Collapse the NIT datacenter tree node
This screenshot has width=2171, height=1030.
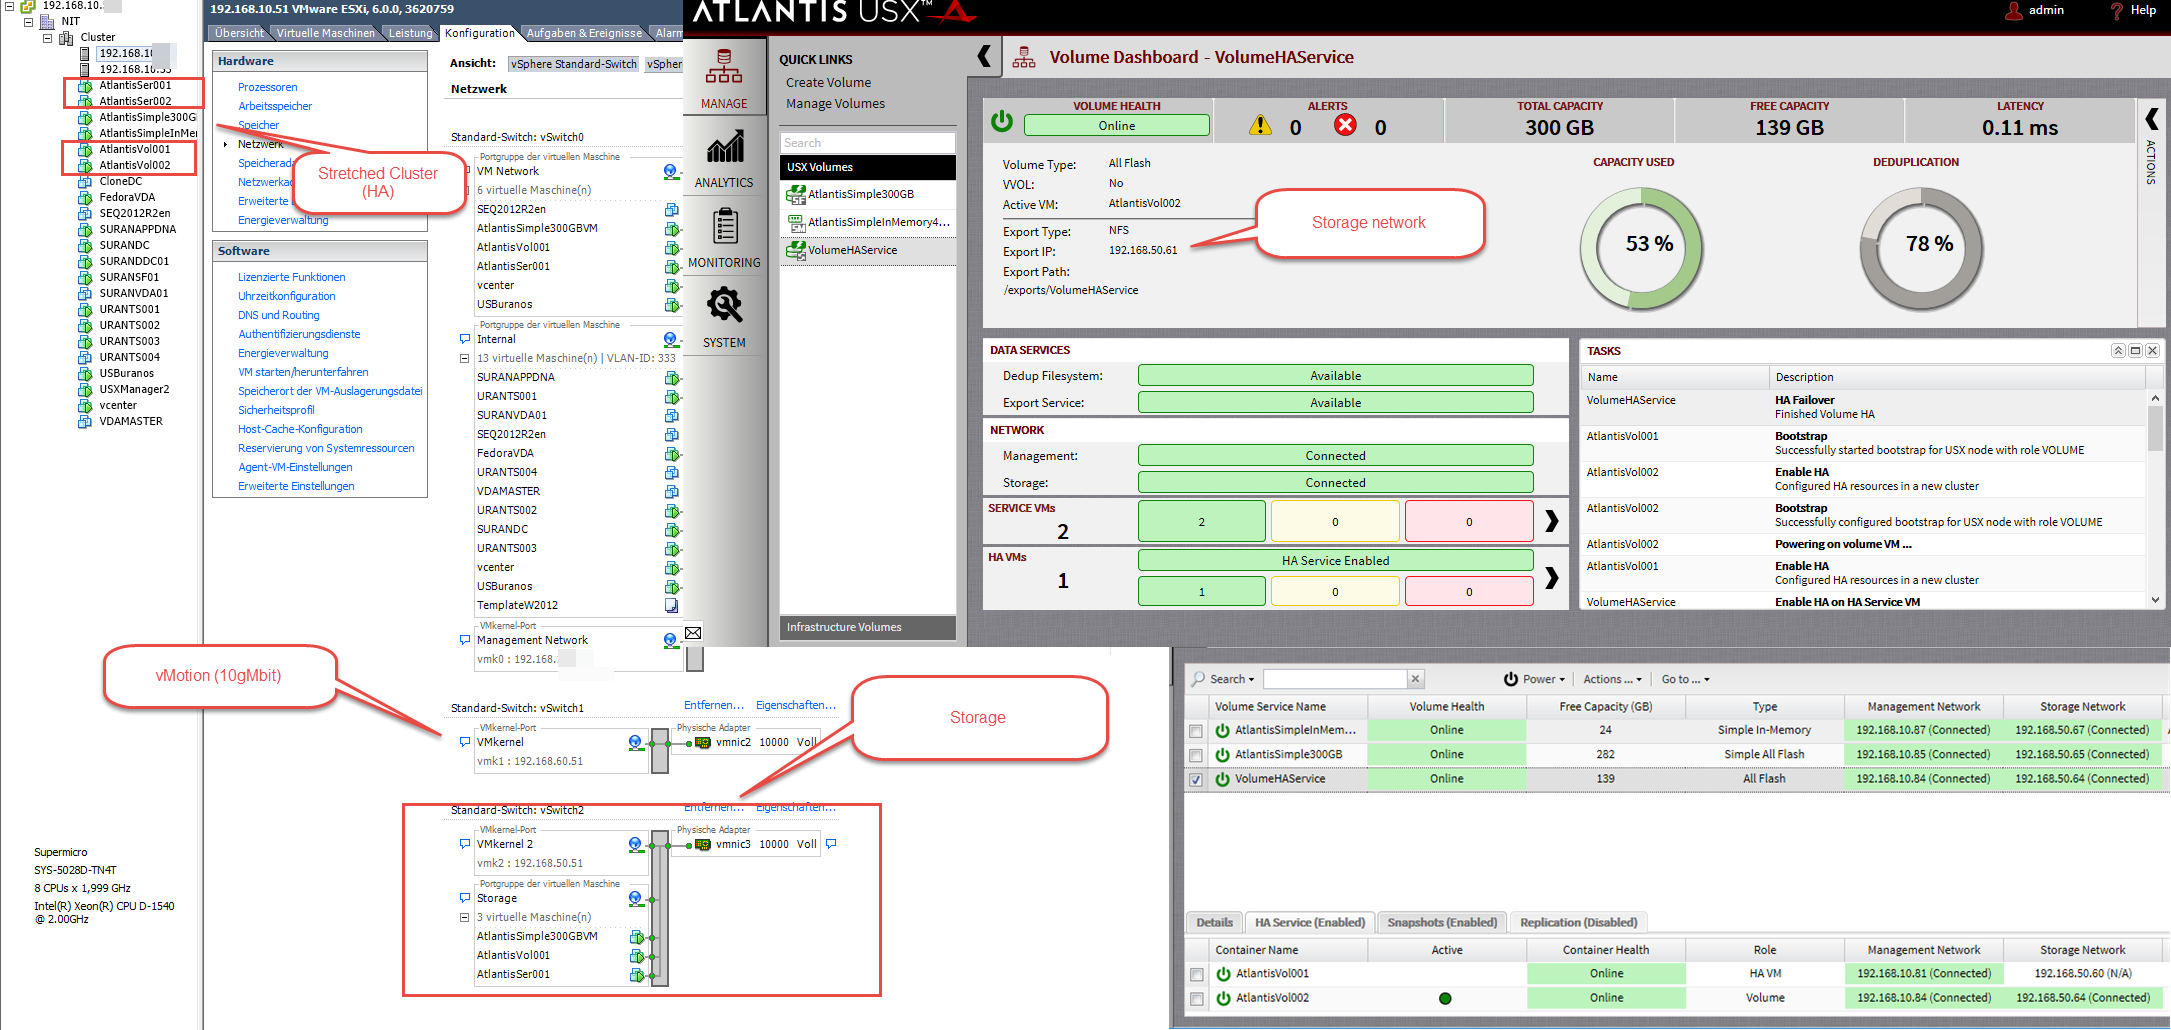pyautogui.click(x=28, y=21)
